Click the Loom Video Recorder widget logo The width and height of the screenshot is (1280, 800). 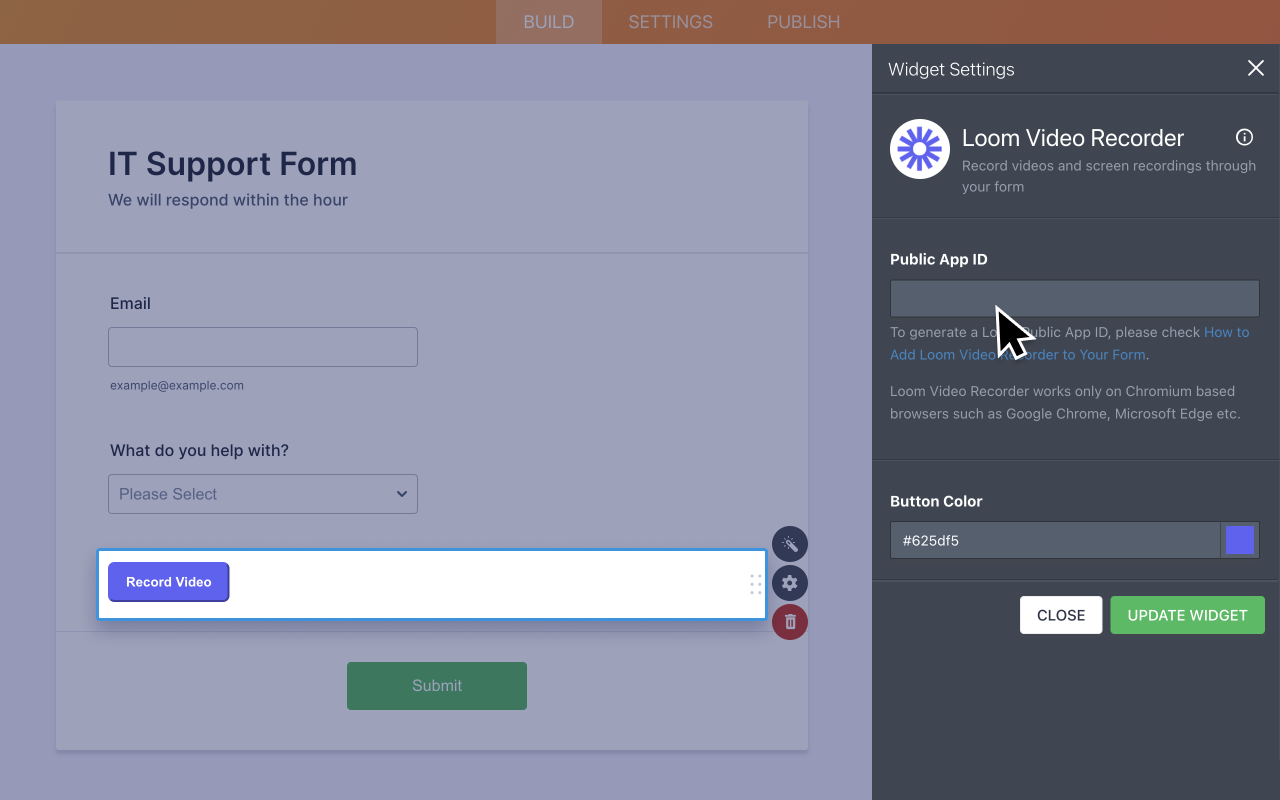pyautogui.click(x=919, y=148)
